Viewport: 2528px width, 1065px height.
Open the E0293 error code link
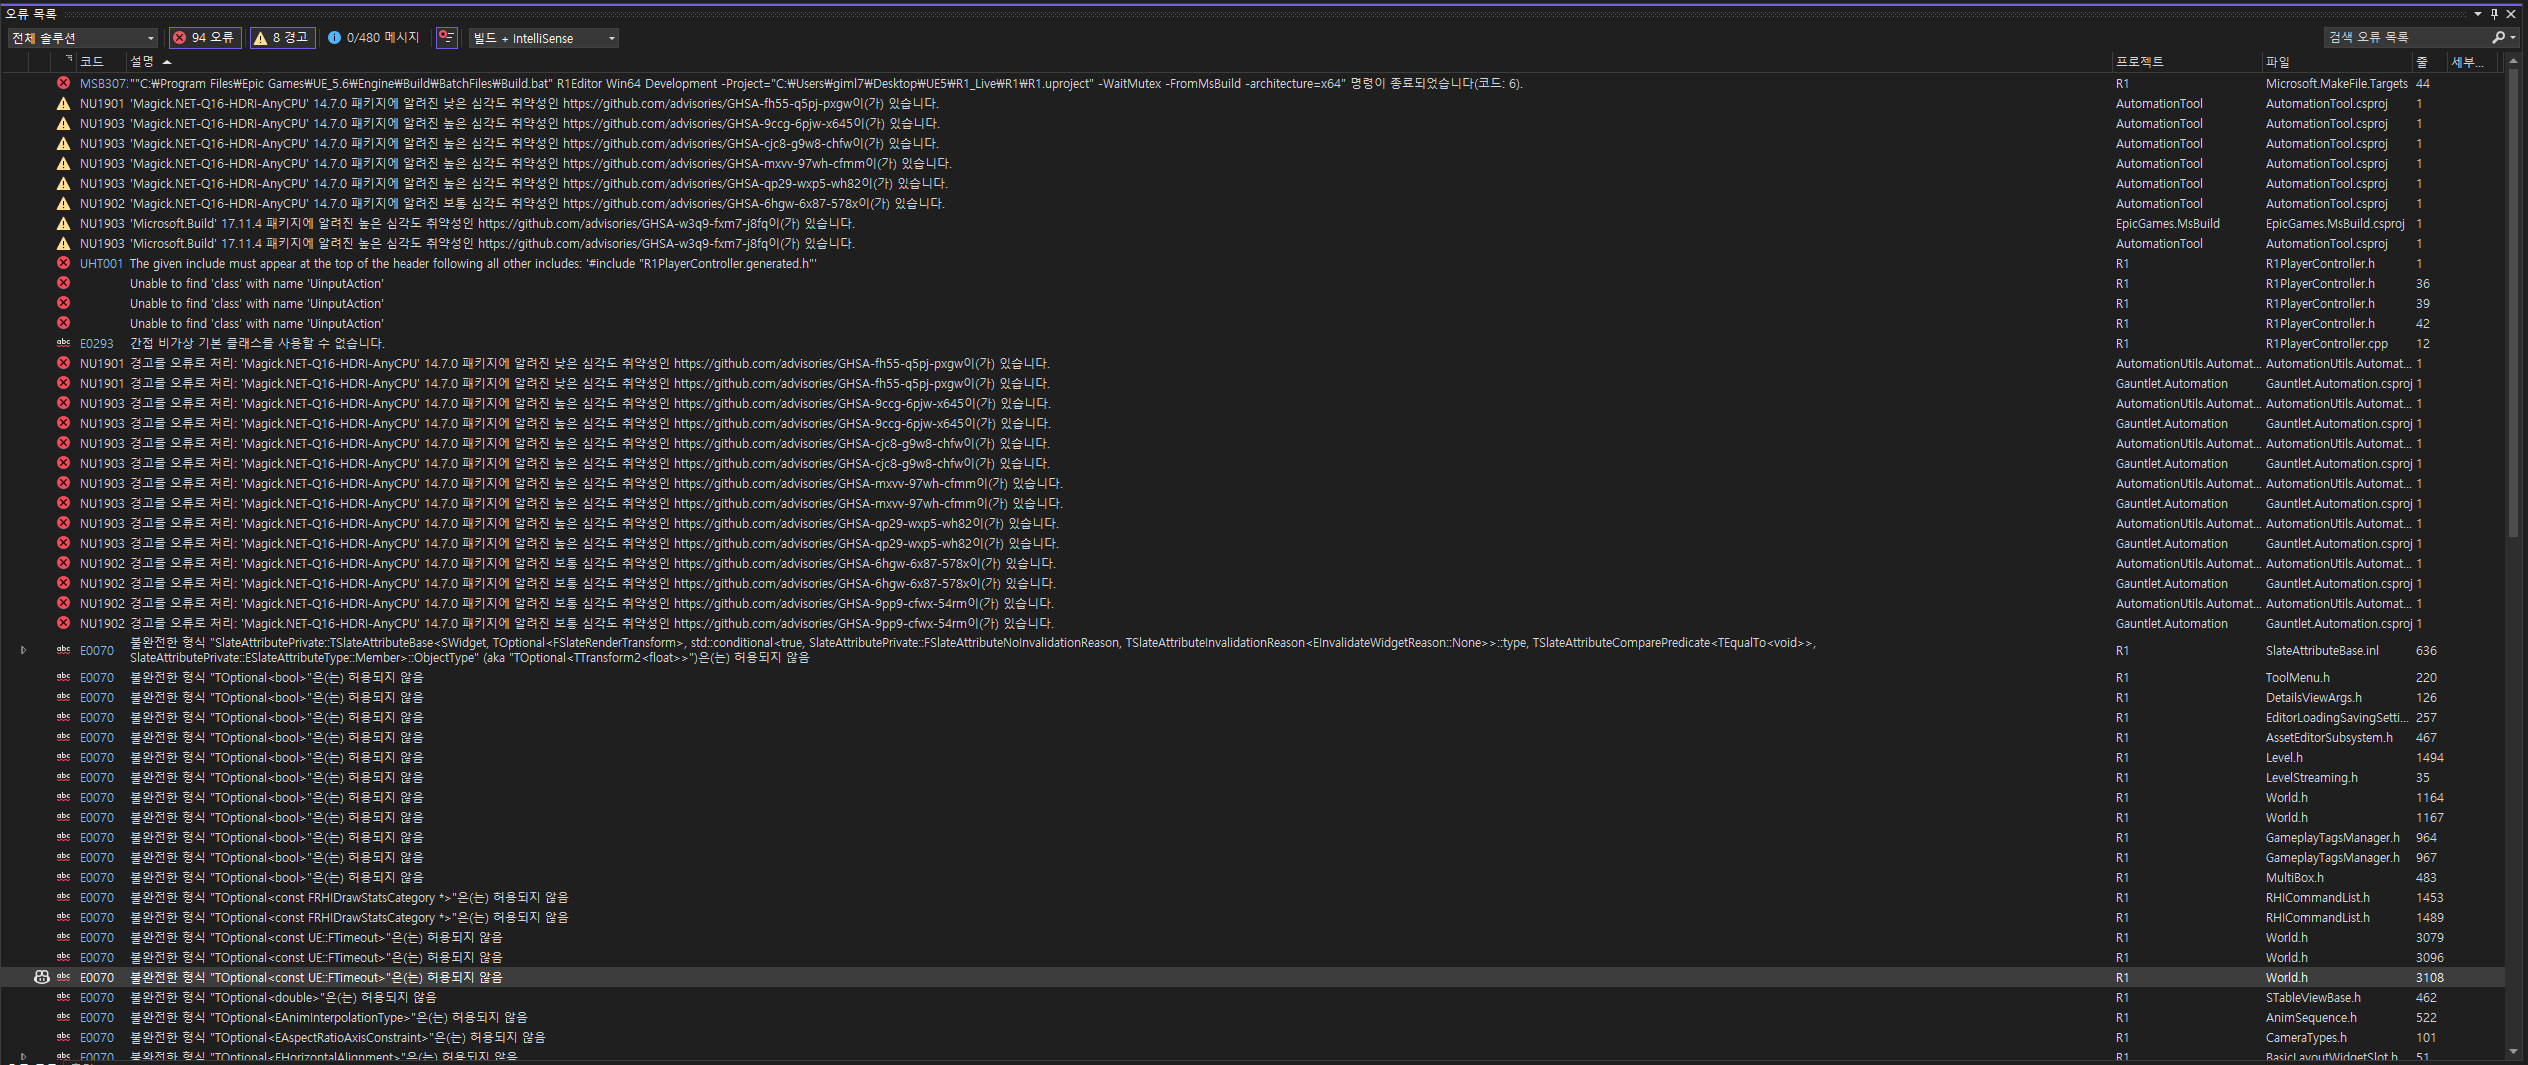97,344
